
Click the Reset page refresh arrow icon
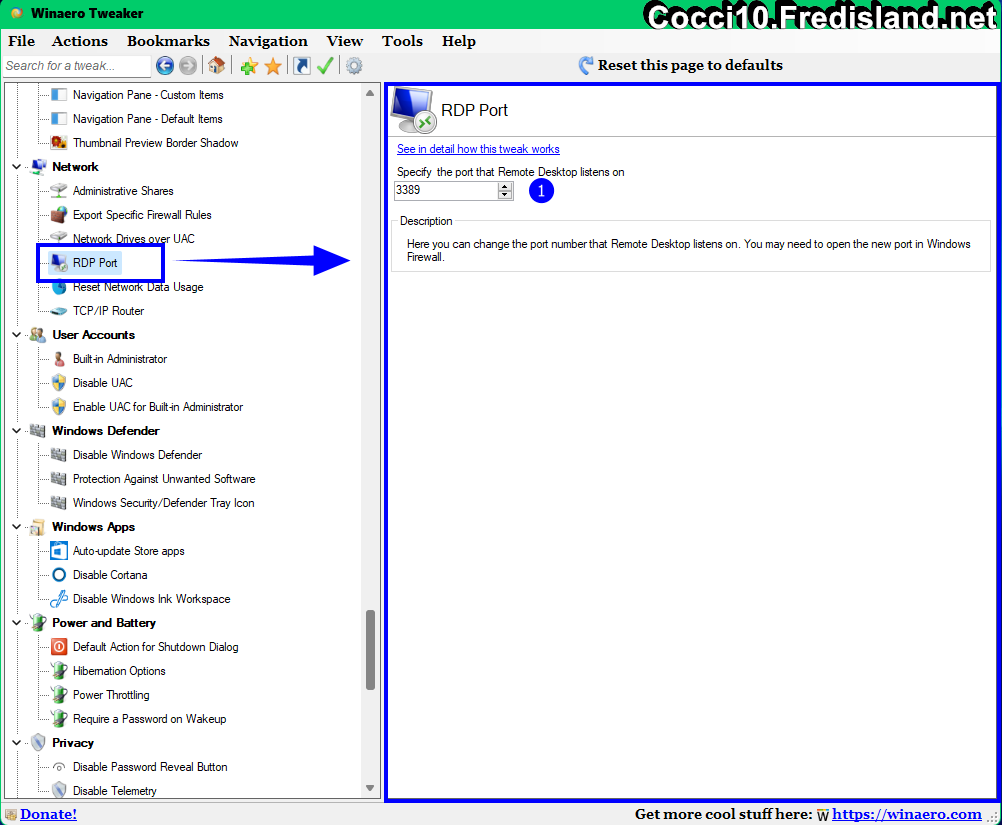pyautogui.click(x=586, y=65)
